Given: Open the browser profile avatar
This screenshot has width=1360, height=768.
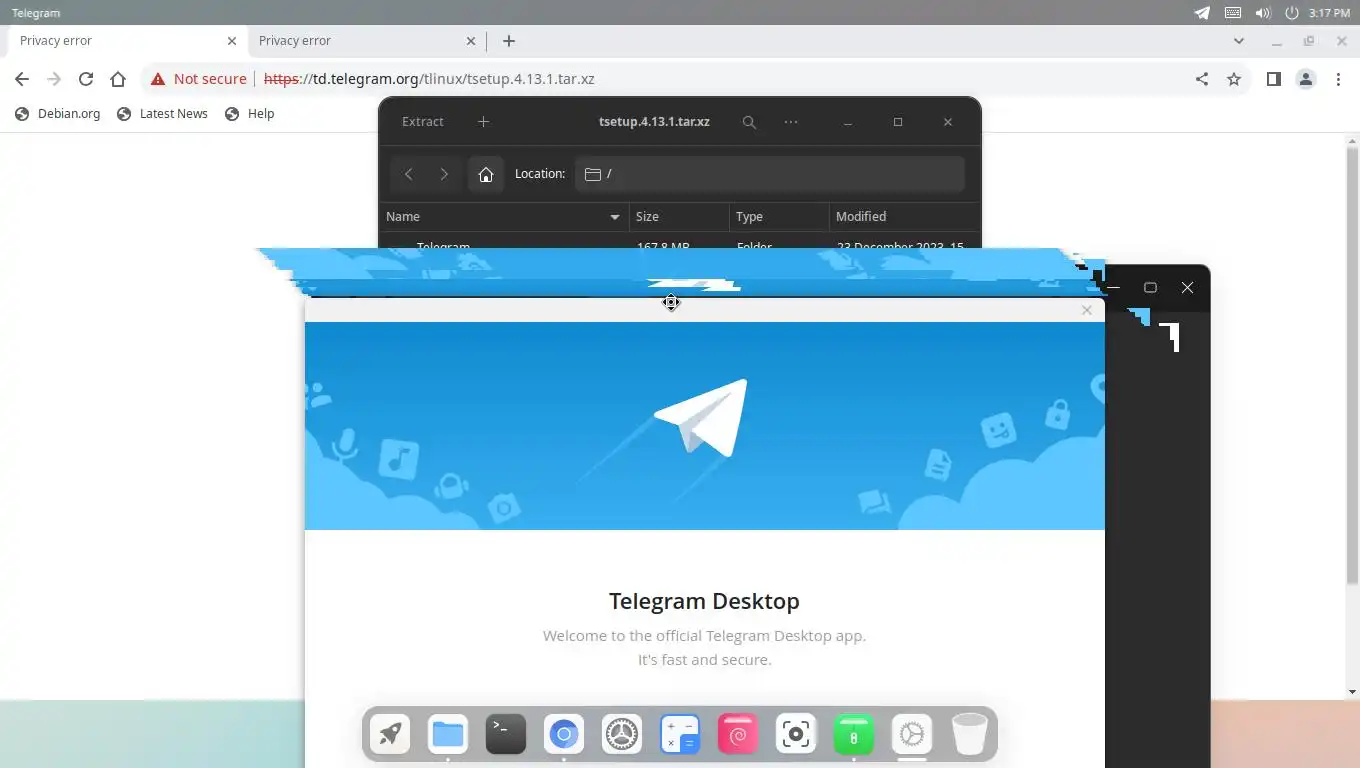Looking at the screenshot, I should 1305,79.
